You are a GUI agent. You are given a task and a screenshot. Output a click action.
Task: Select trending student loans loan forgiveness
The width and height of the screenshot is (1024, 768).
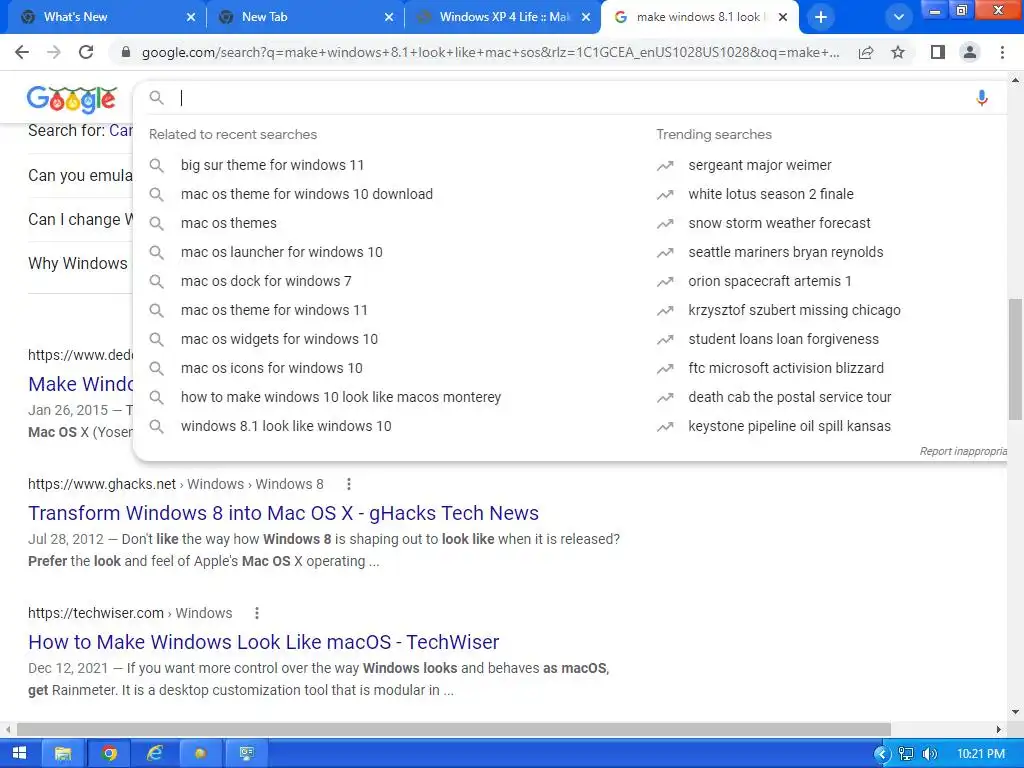(784, 339)
